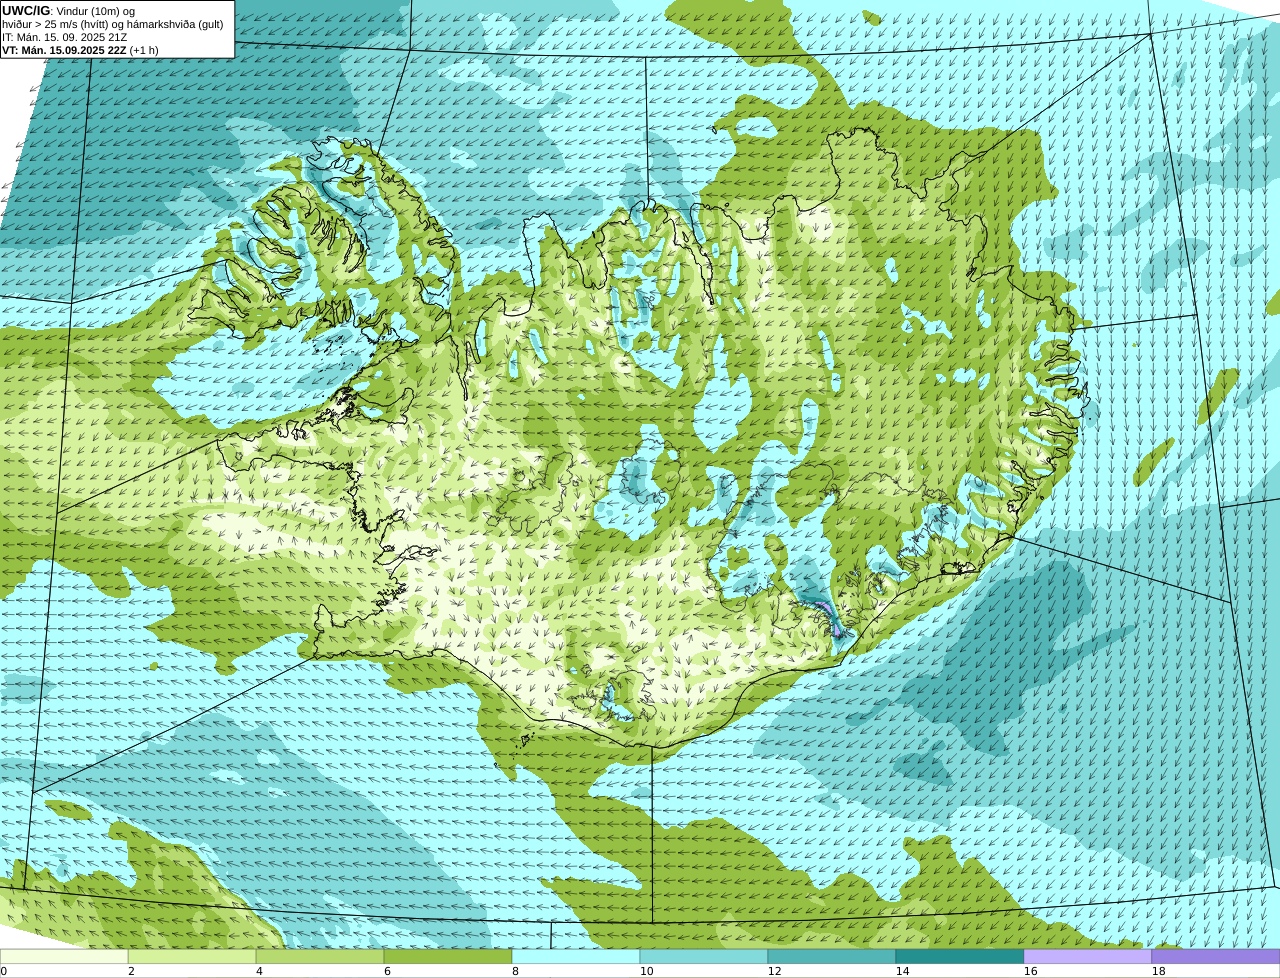This screenshot has width=1280, height=978.
Task: Click the text "hviður > 25 m/s (hvítt) og hámarkshviða (gult)"
Action: [x=113, y=24]
